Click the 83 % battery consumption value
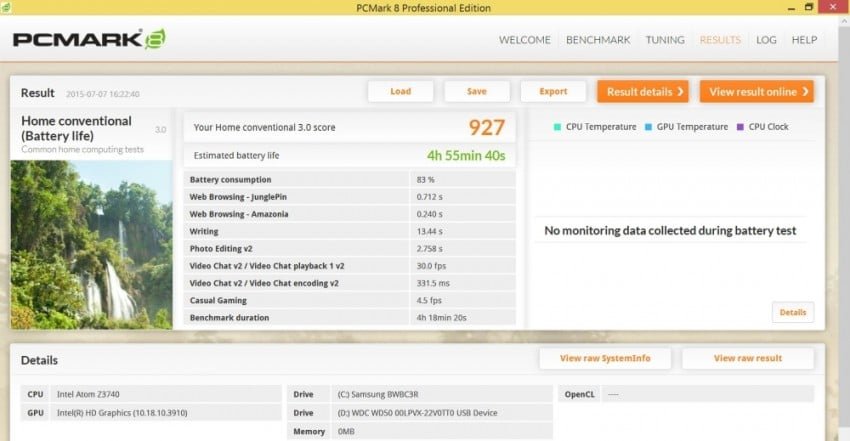 click(426, 179)
